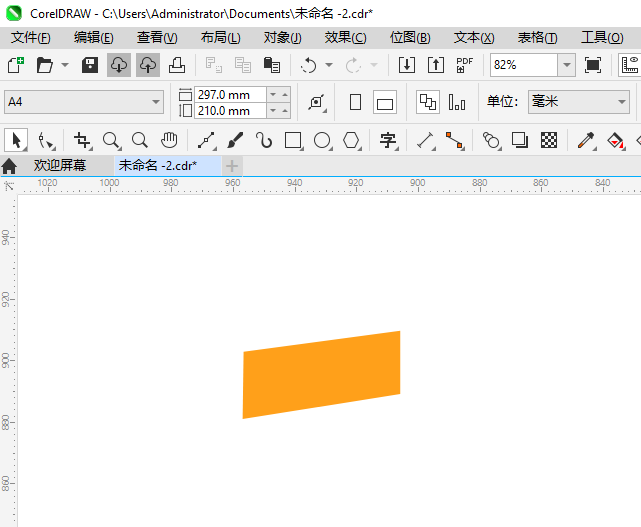Open the 工具(O) menu
Viewport: 641px width, 527px height.
coord(602,38)
